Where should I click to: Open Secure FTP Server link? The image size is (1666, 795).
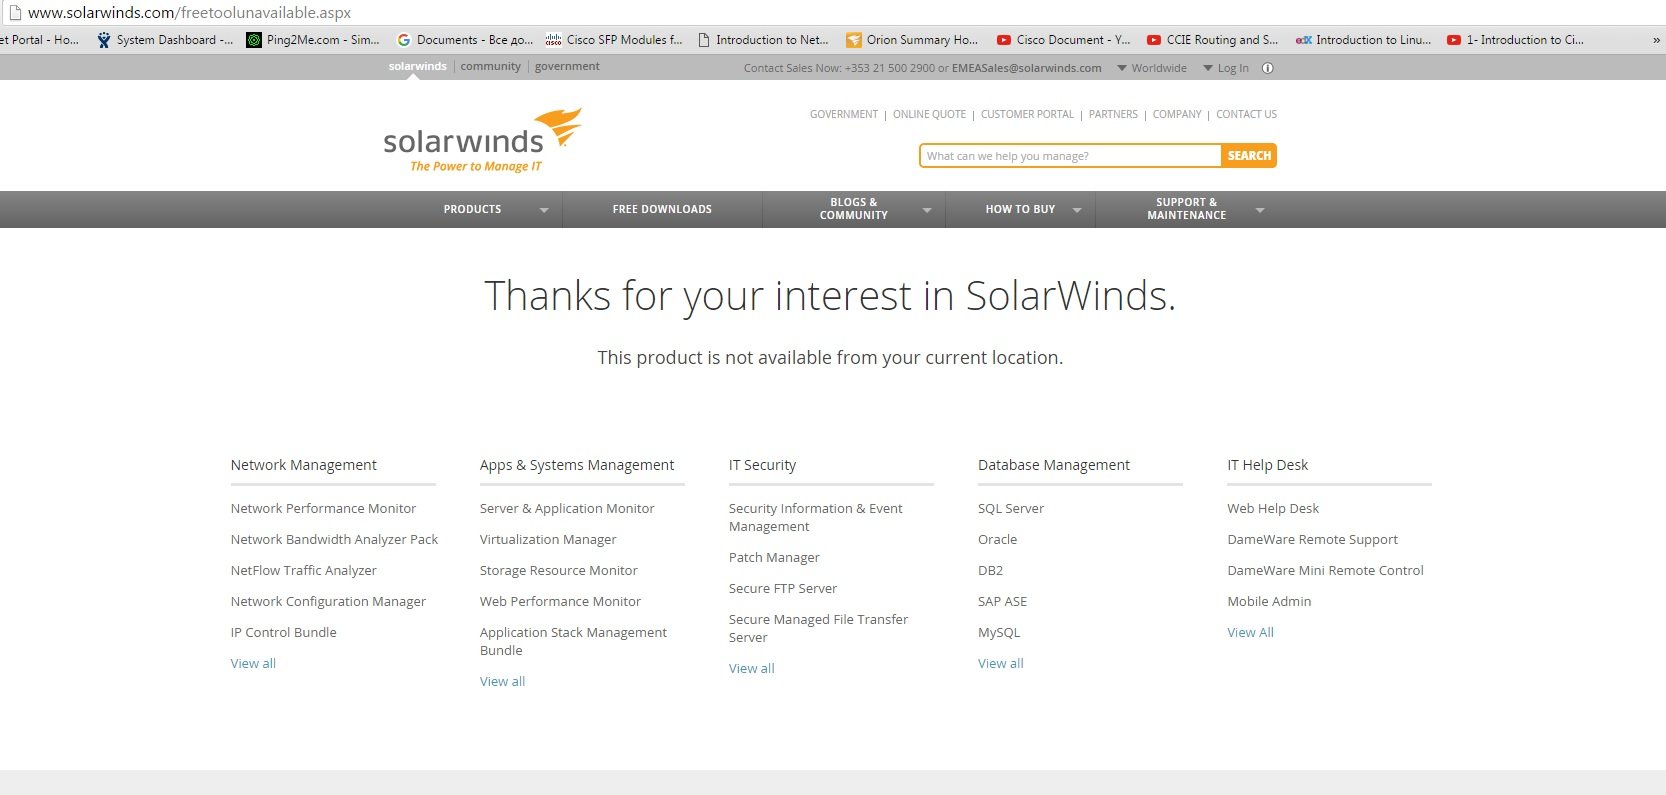tap(783, 588)
